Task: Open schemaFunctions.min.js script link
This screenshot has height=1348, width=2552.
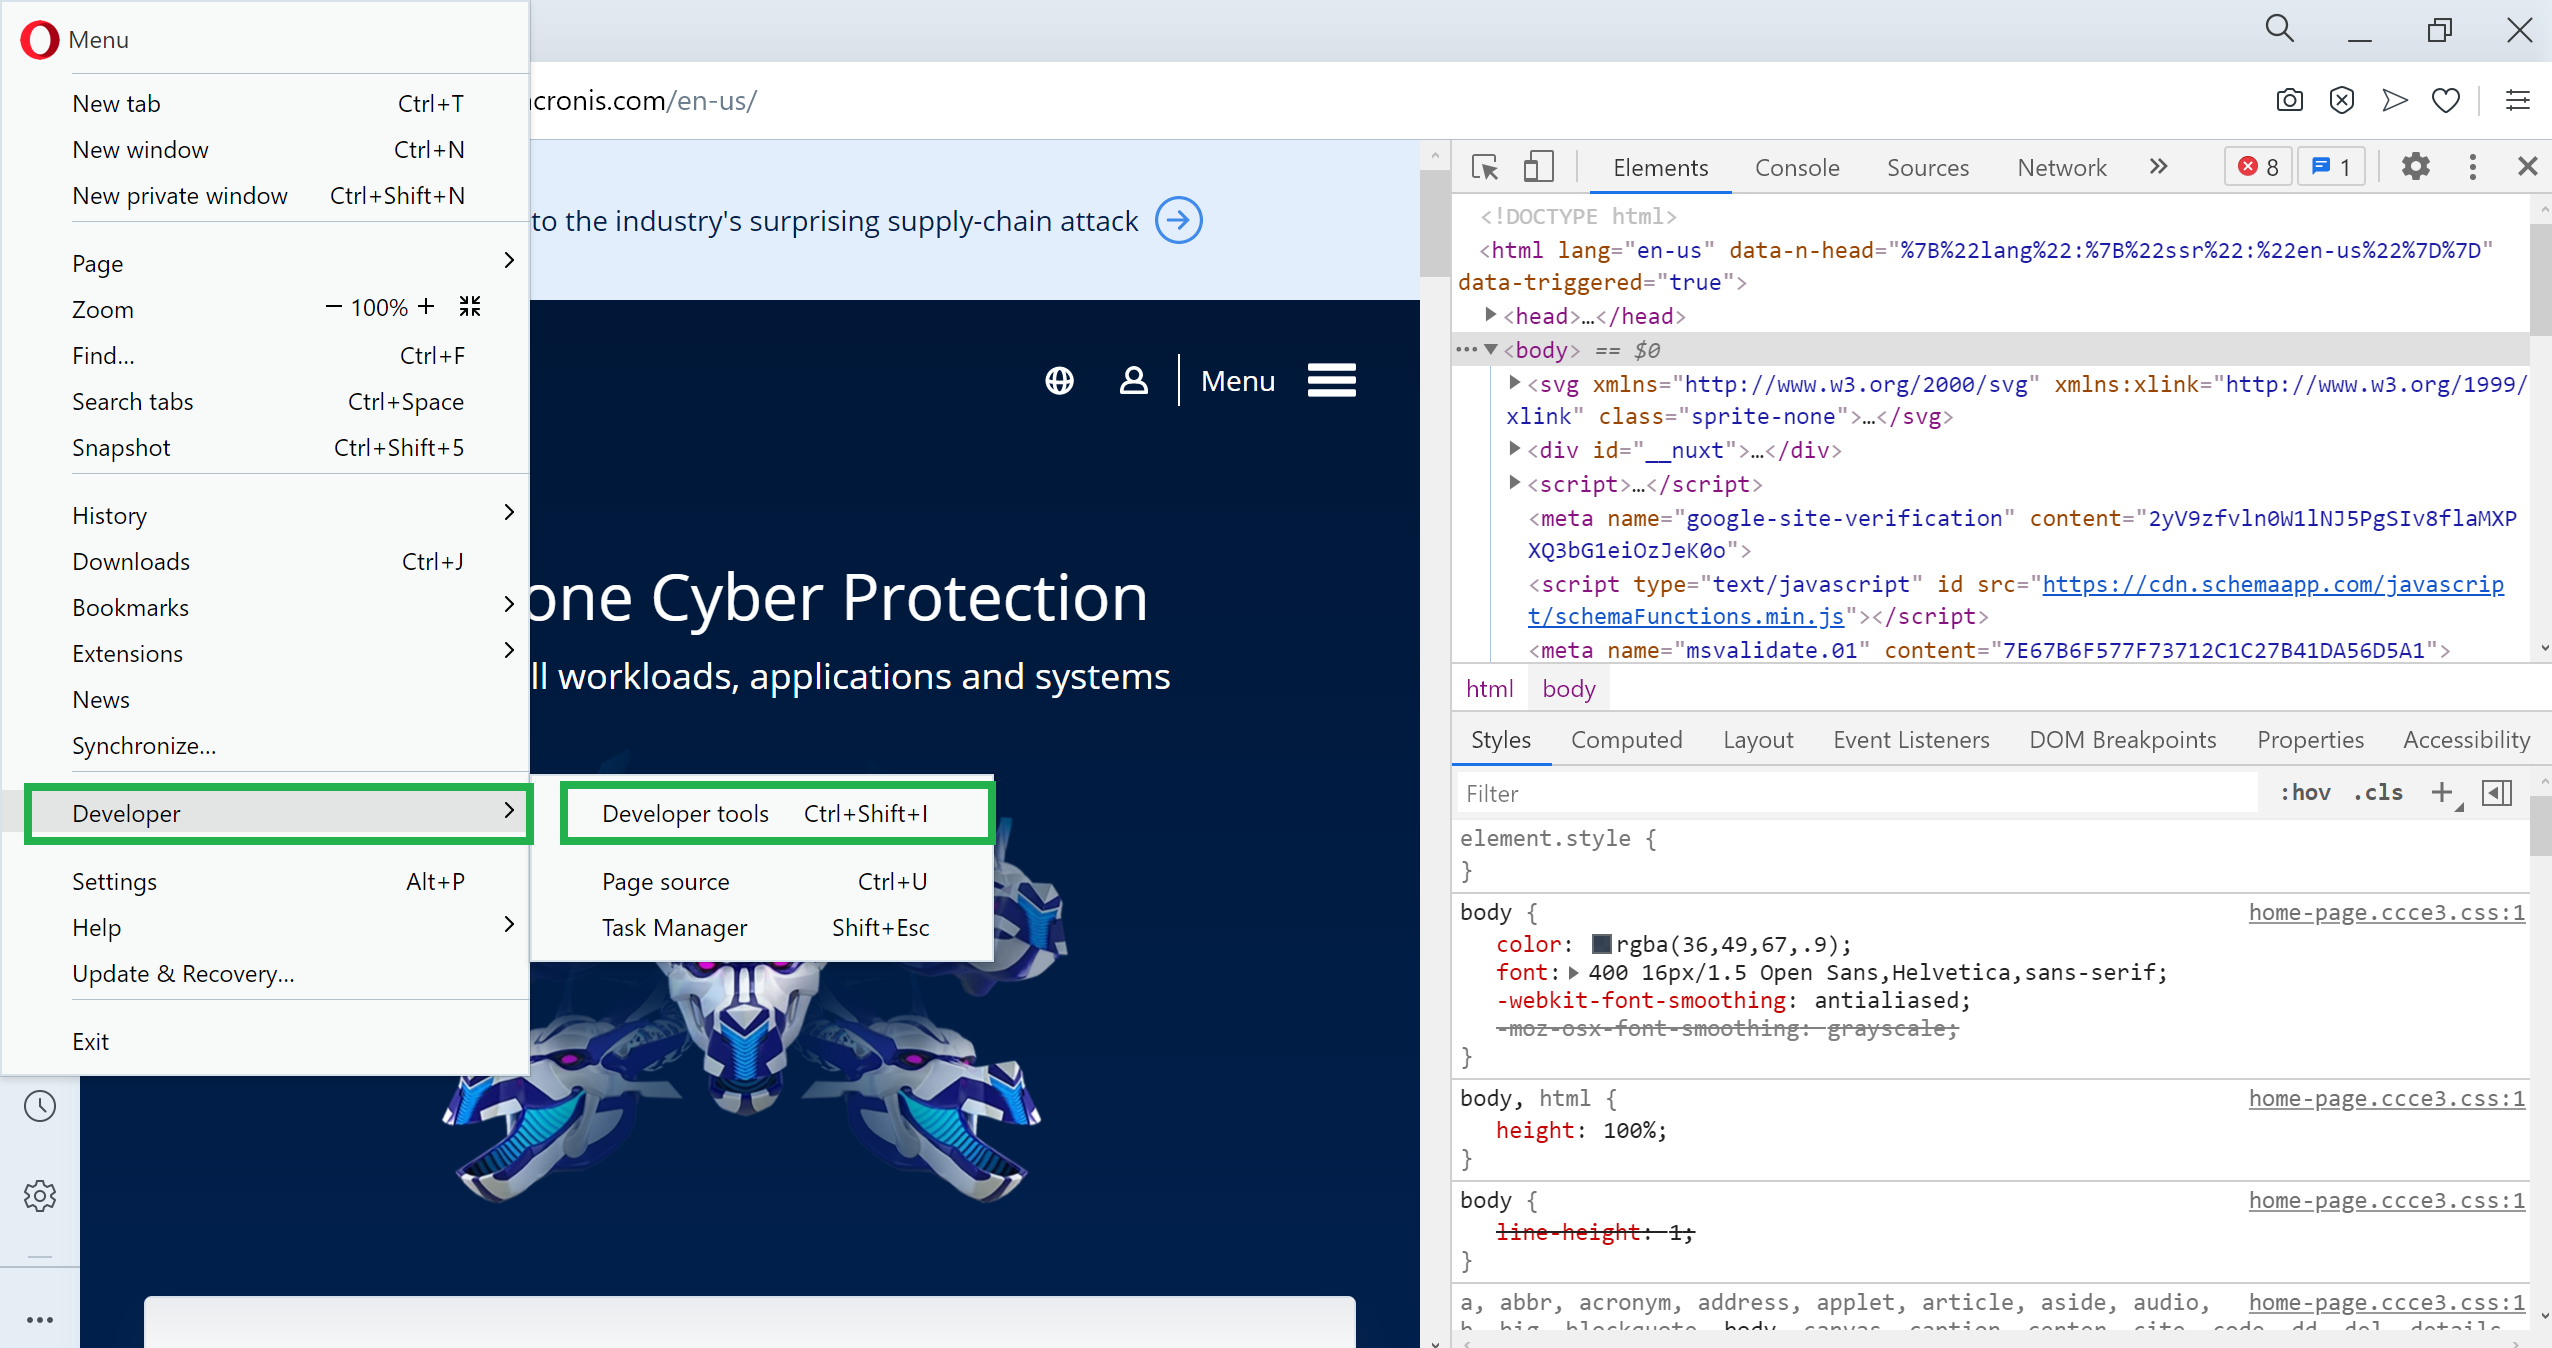Action: [x=2015, y=600]
